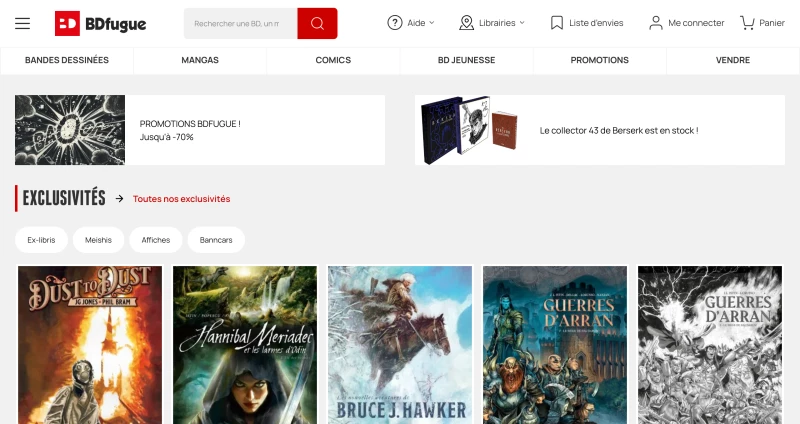Open black-and-white Guerres d'Arran cover

click(710, 345)
